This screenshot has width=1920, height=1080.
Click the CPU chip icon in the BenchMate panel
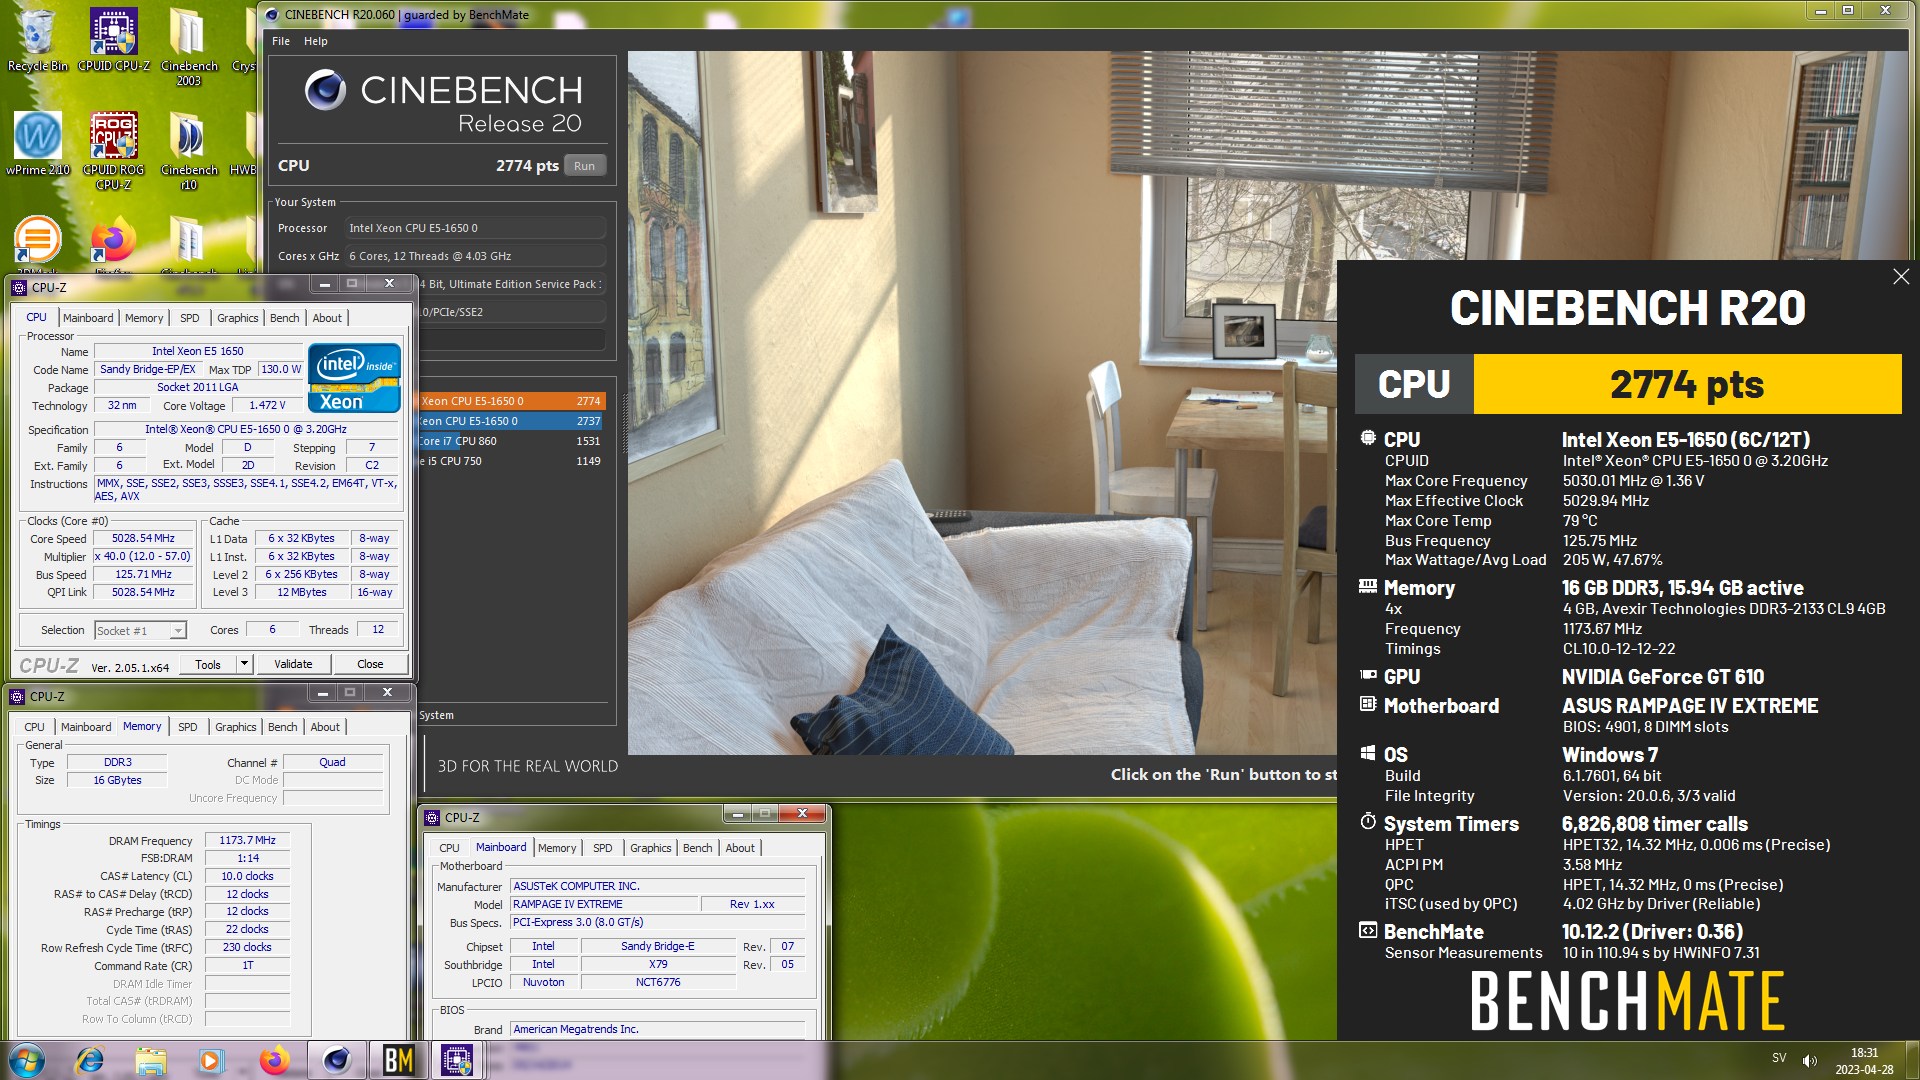[x=1368, y=438]
